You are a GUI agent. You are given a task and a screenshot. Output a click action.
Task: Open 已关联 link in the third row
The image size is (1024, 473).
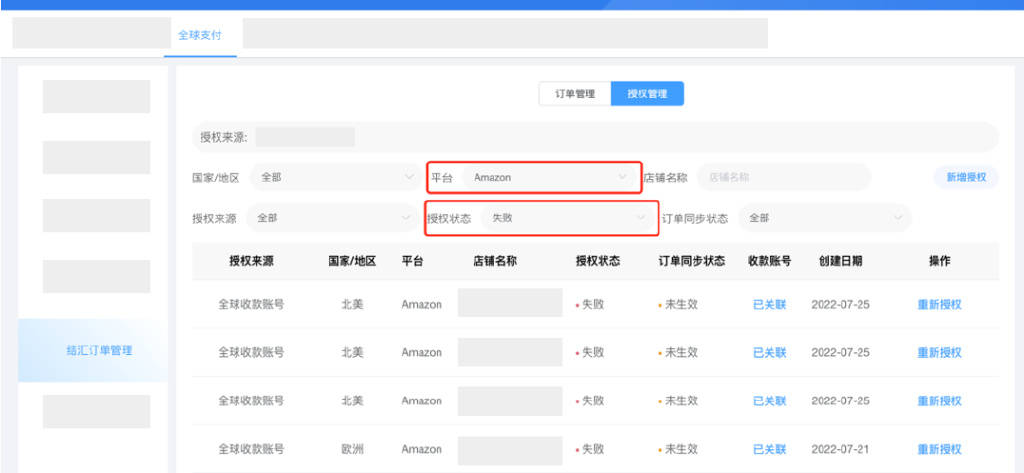[x=769, y=401]
